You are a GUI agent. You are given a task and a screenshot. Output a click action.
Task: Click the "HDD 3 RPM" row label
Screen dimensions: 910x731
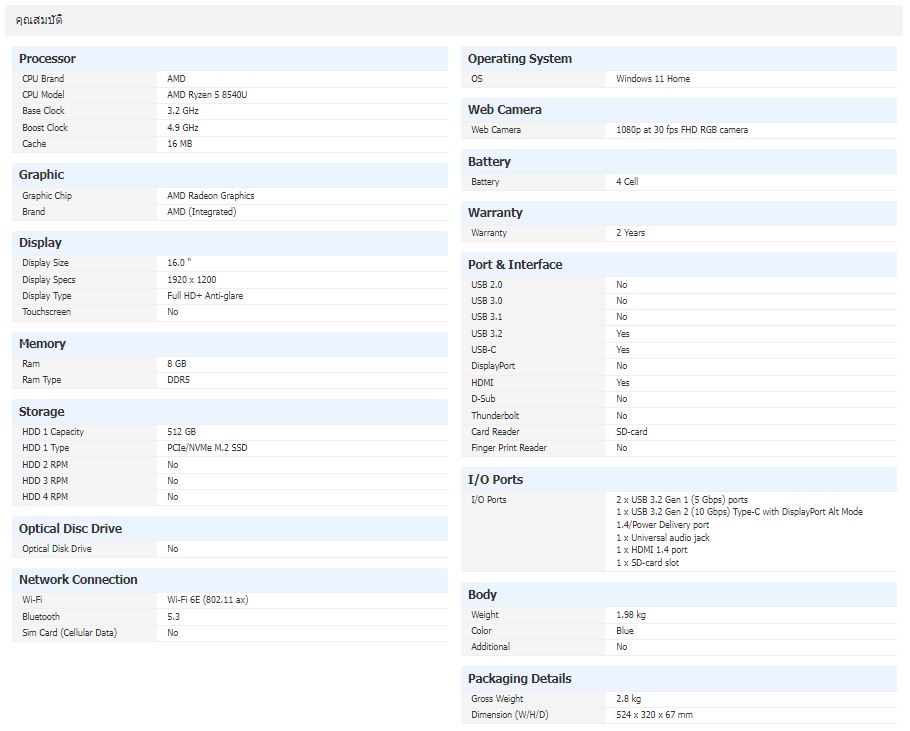click(45, 481)
